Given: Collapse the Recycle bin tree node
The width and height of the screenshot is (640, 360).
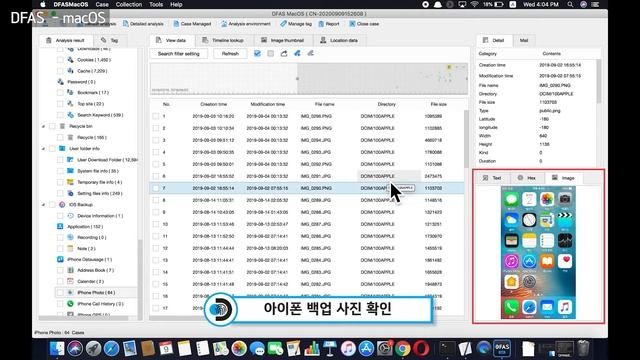Looking at the screenshot, I should pyautogui.click(x=44, y=127).
